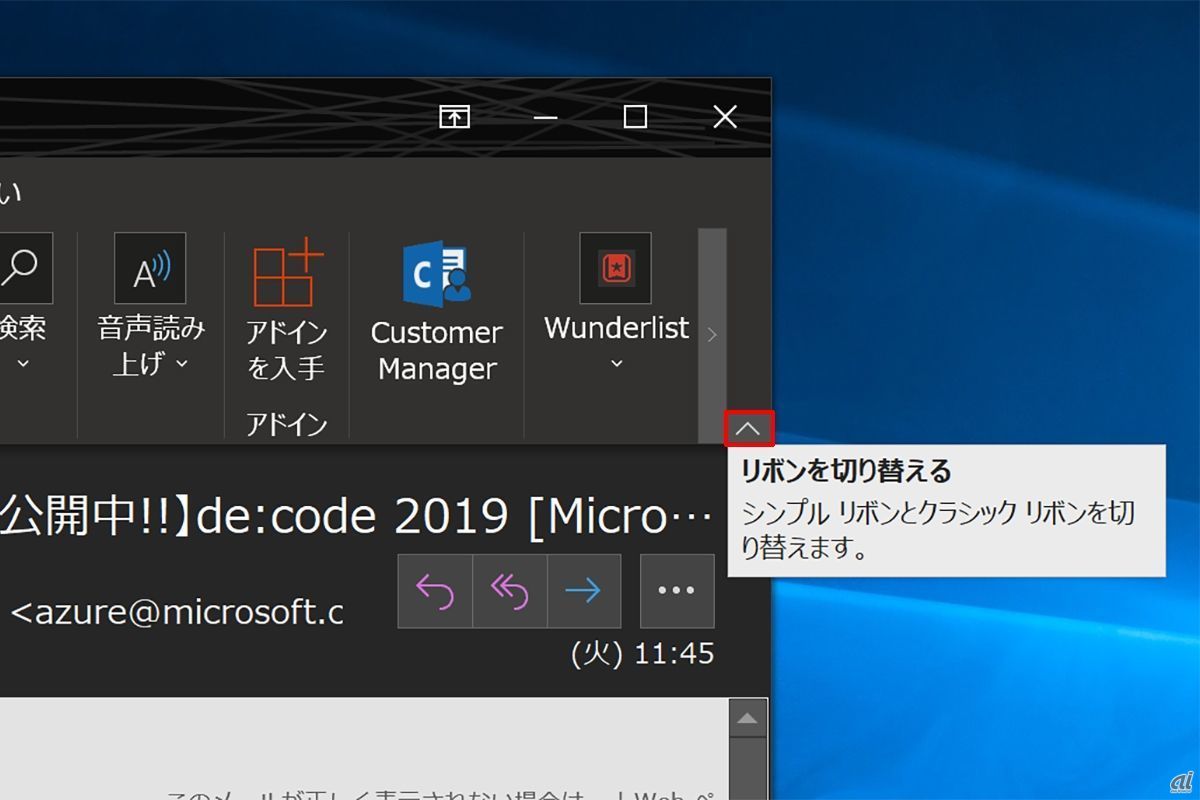Open more actions via the three dots button
The height and width of the screenshot is (800, 1200).
tap(676, 591)
